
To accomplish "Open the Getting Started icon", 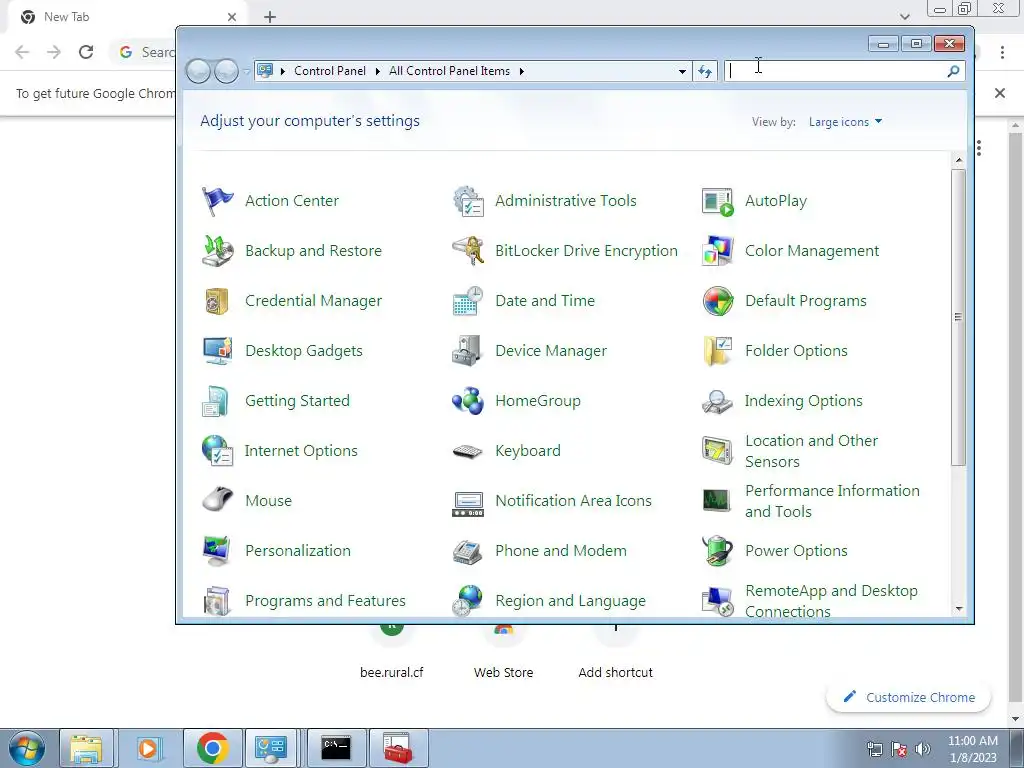I will (x=216, y=401).
